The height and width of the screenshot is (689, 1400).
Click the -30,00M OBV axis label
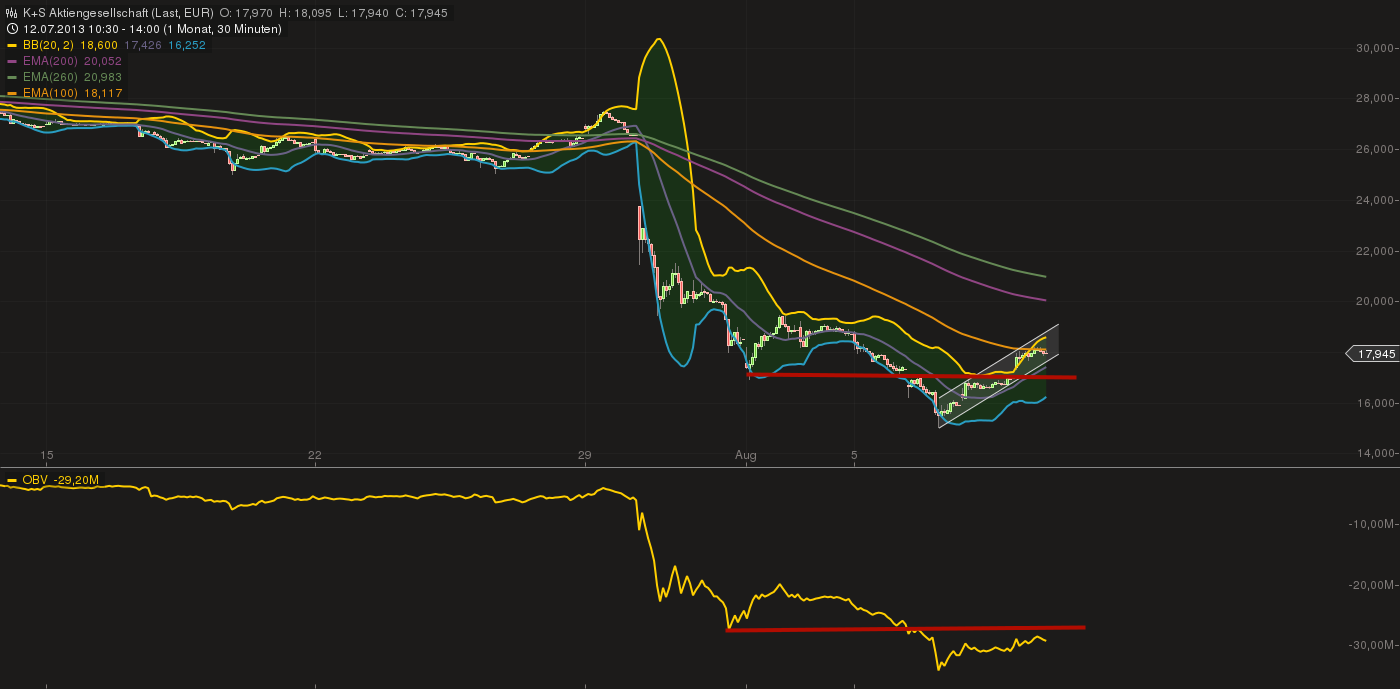click(x=1373, y=645)
